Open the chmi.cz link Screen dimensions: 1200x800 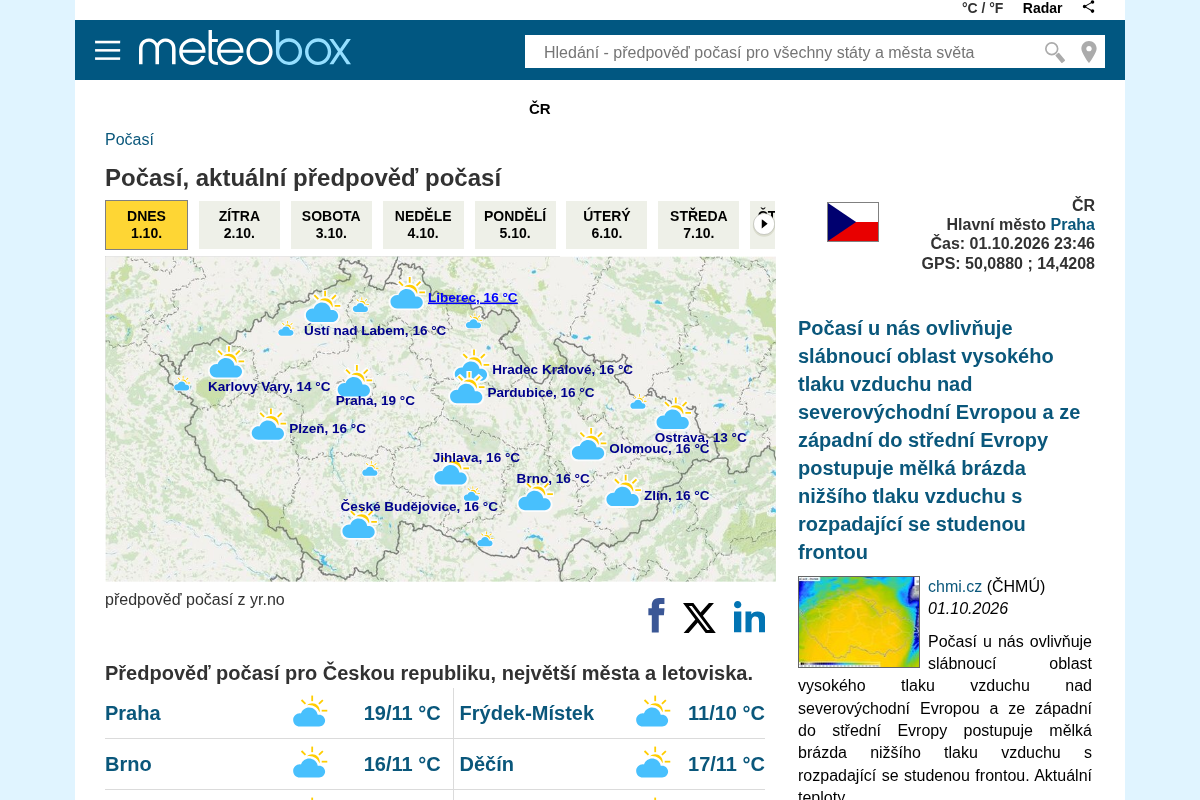coord(955,586)
